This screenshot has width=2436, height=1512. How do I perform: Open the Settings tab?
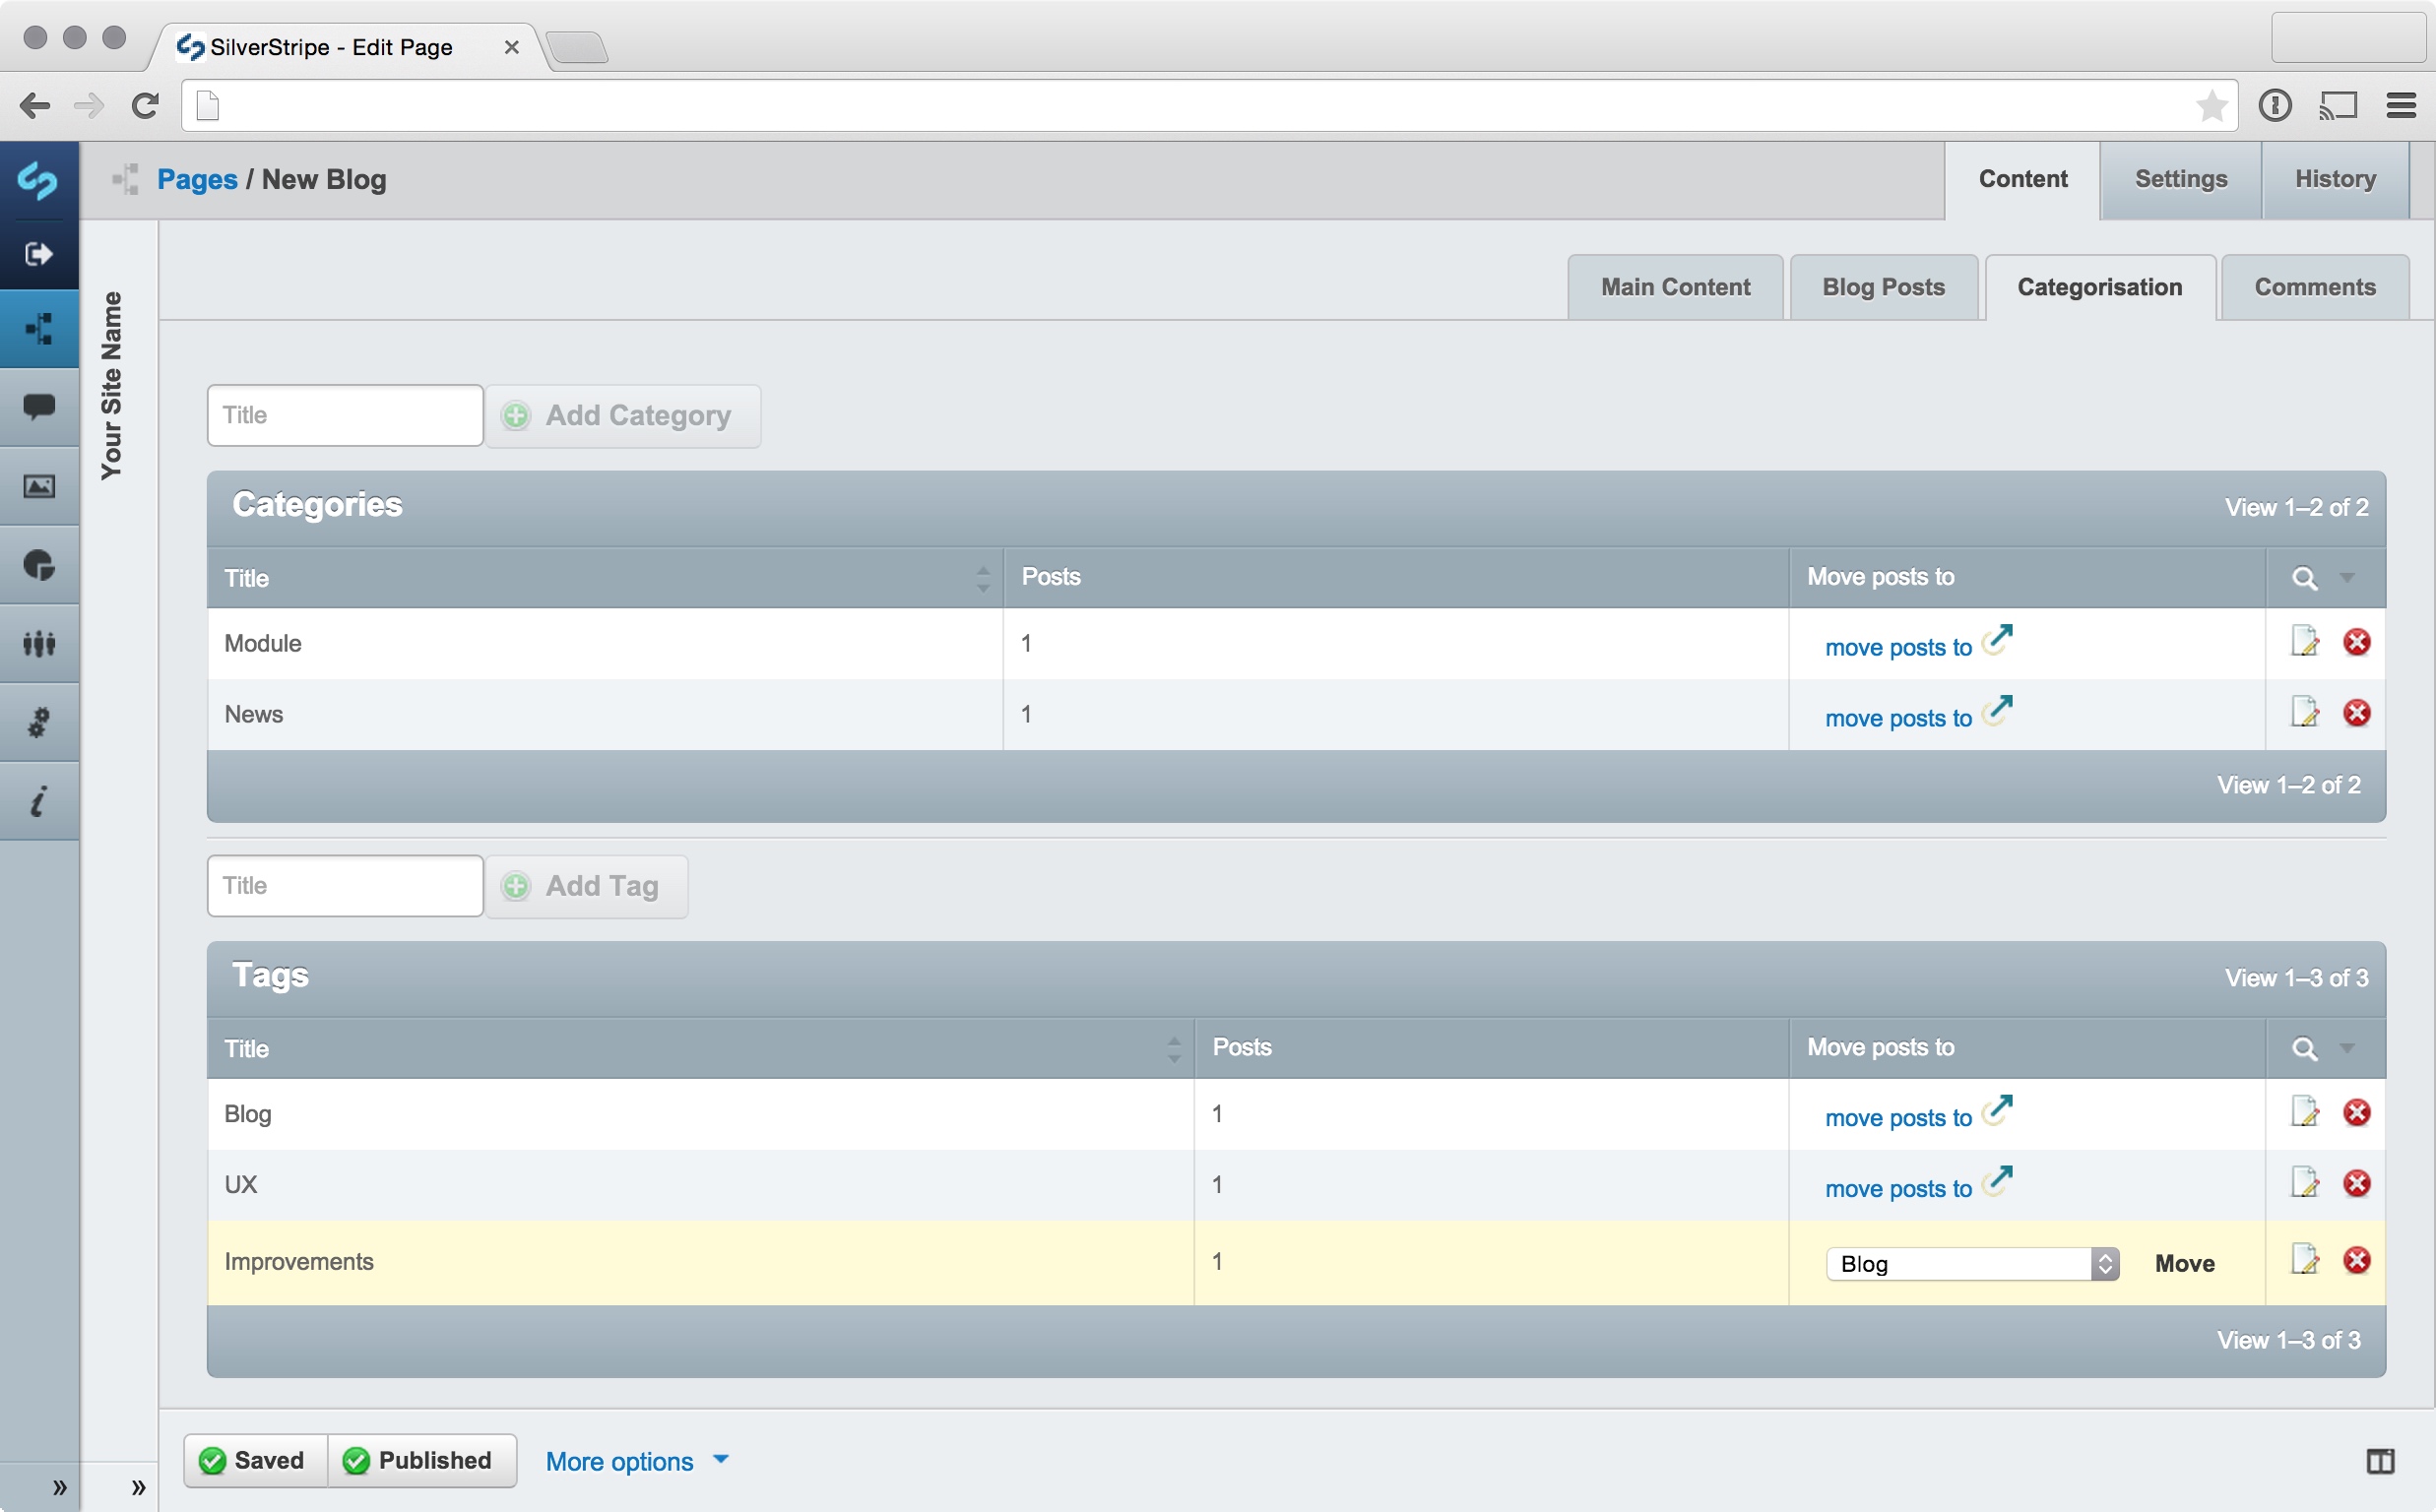(x=2180, y=180)
